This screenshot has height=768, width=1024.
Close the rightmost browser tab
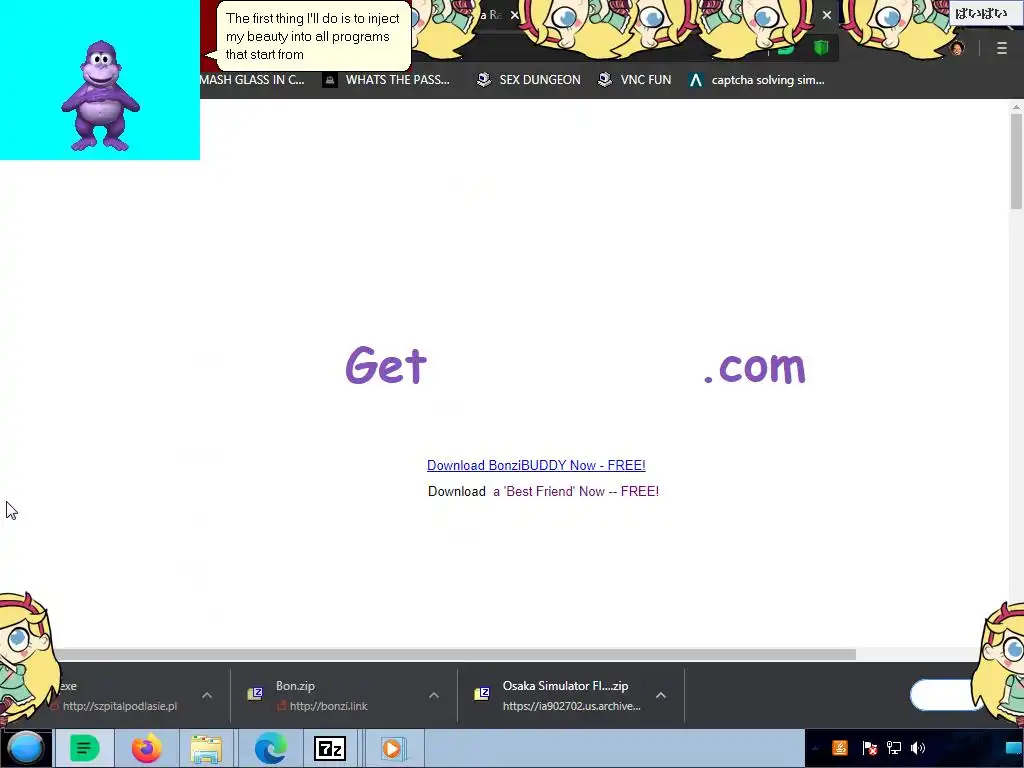pos(827,15)
